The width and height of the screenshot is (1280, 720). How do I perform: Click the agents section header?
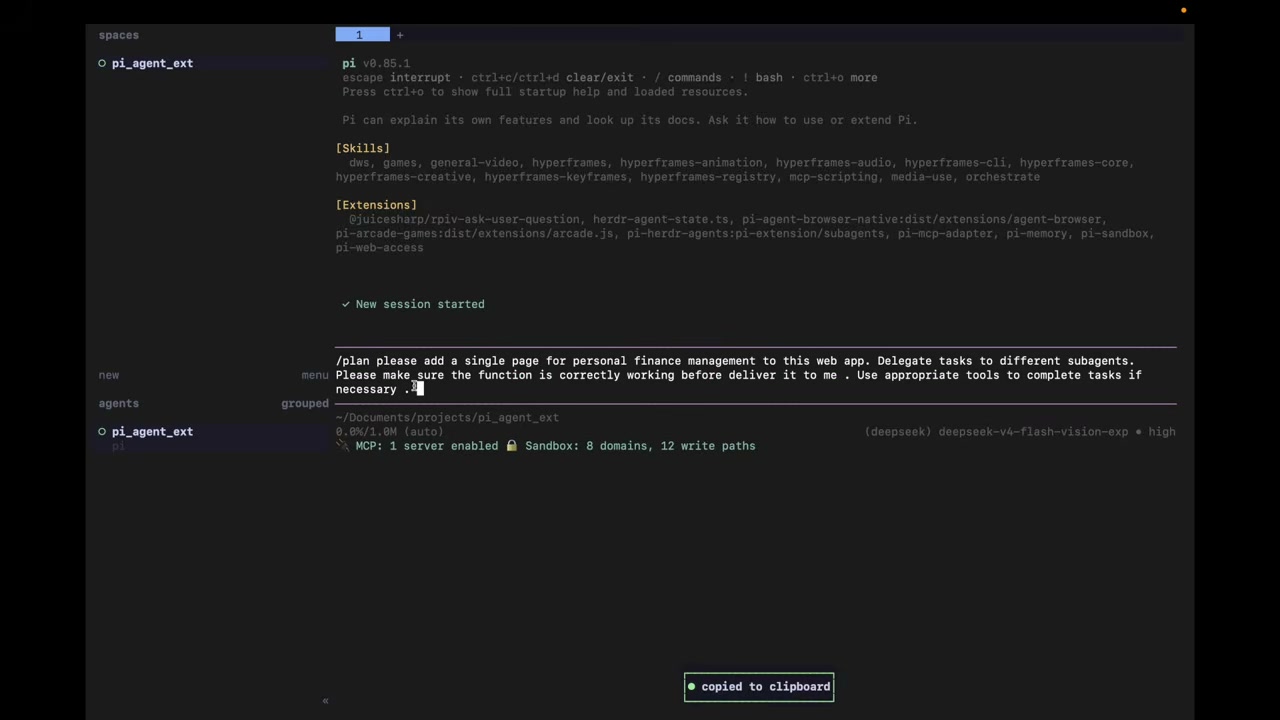point(119,404)
